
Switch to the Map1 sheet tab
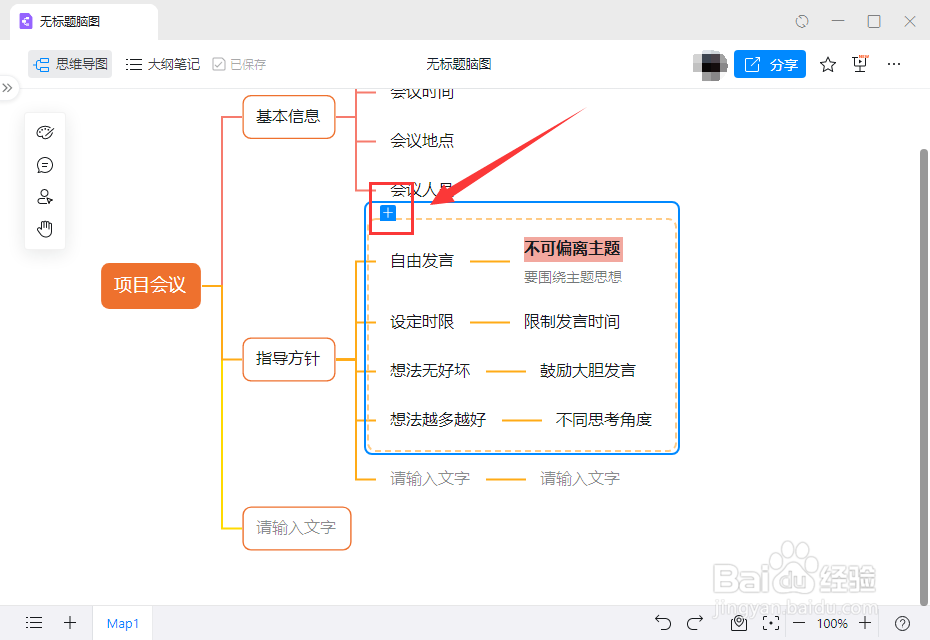coord(122,623)
